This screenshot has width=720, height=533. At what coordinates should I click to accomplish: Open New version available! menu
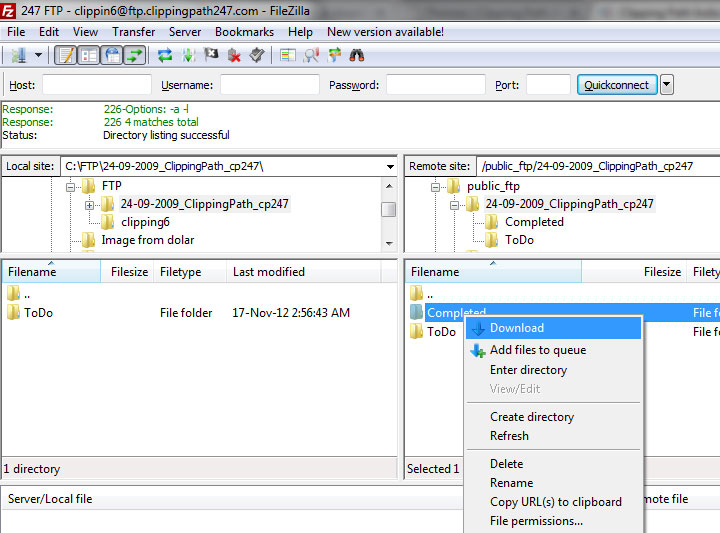click(x=385, y=32)
